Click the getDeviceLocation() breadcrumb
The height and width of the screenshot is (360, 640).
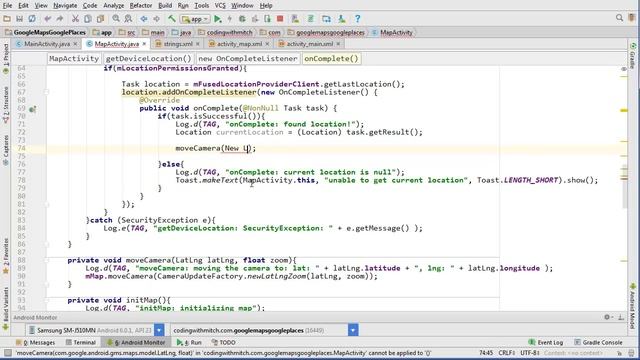149,59
